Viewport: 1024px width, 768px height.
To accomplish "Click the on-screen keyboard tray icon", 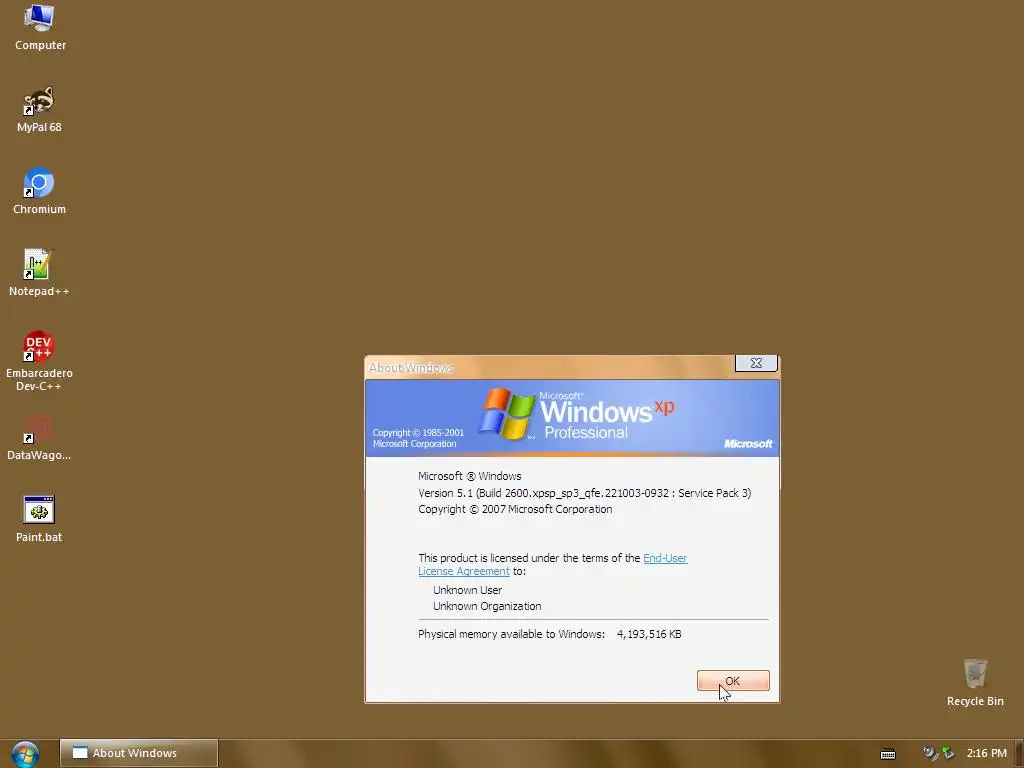I will [x=888, y=754].
